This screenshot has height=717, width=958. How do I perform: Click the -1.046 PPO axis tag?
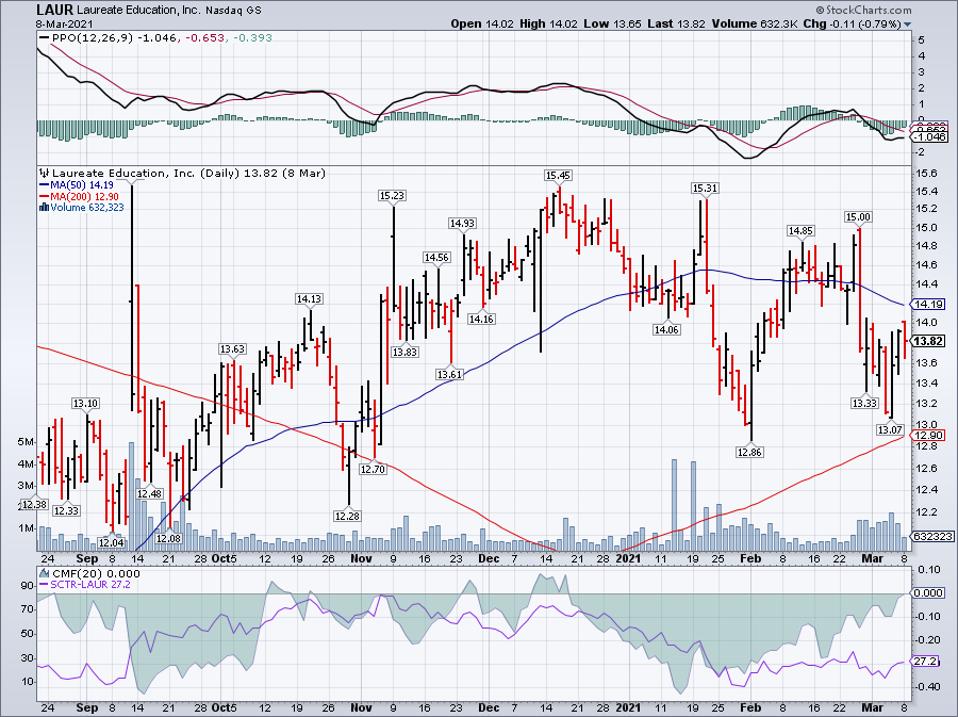click(931, 138)
